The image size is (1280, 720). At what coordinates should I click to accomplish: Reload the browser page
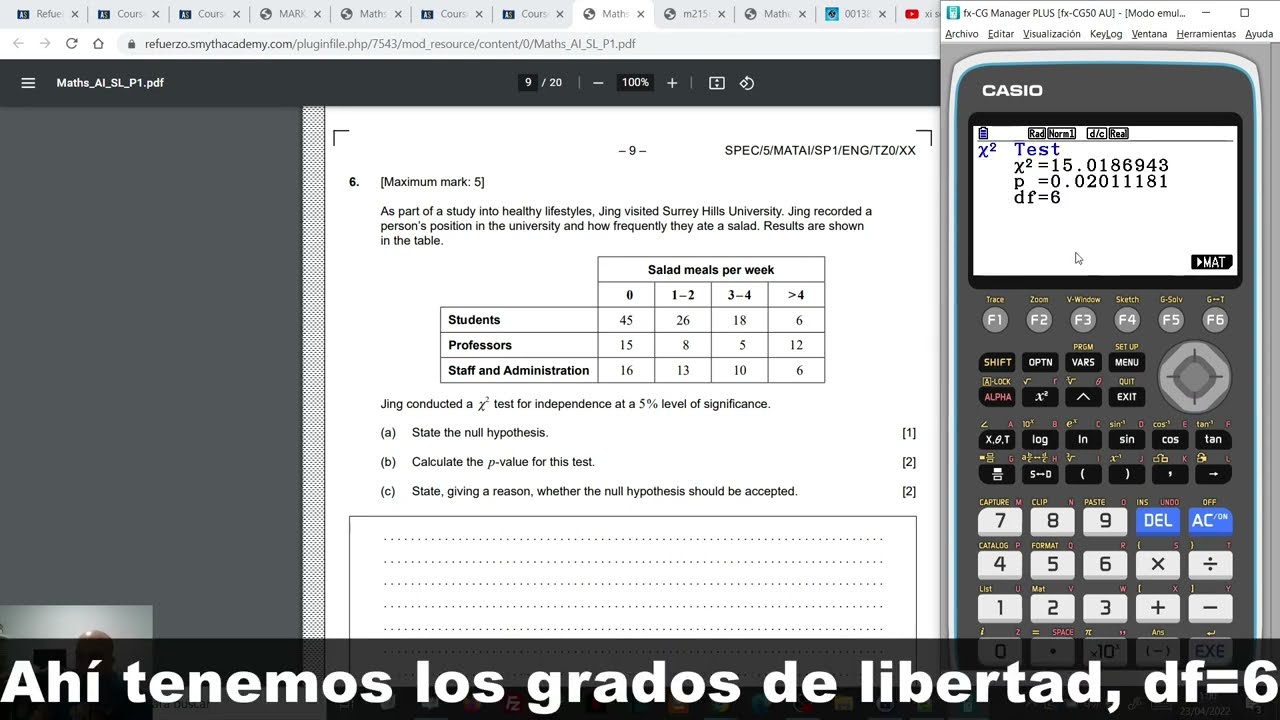[71, 44]
